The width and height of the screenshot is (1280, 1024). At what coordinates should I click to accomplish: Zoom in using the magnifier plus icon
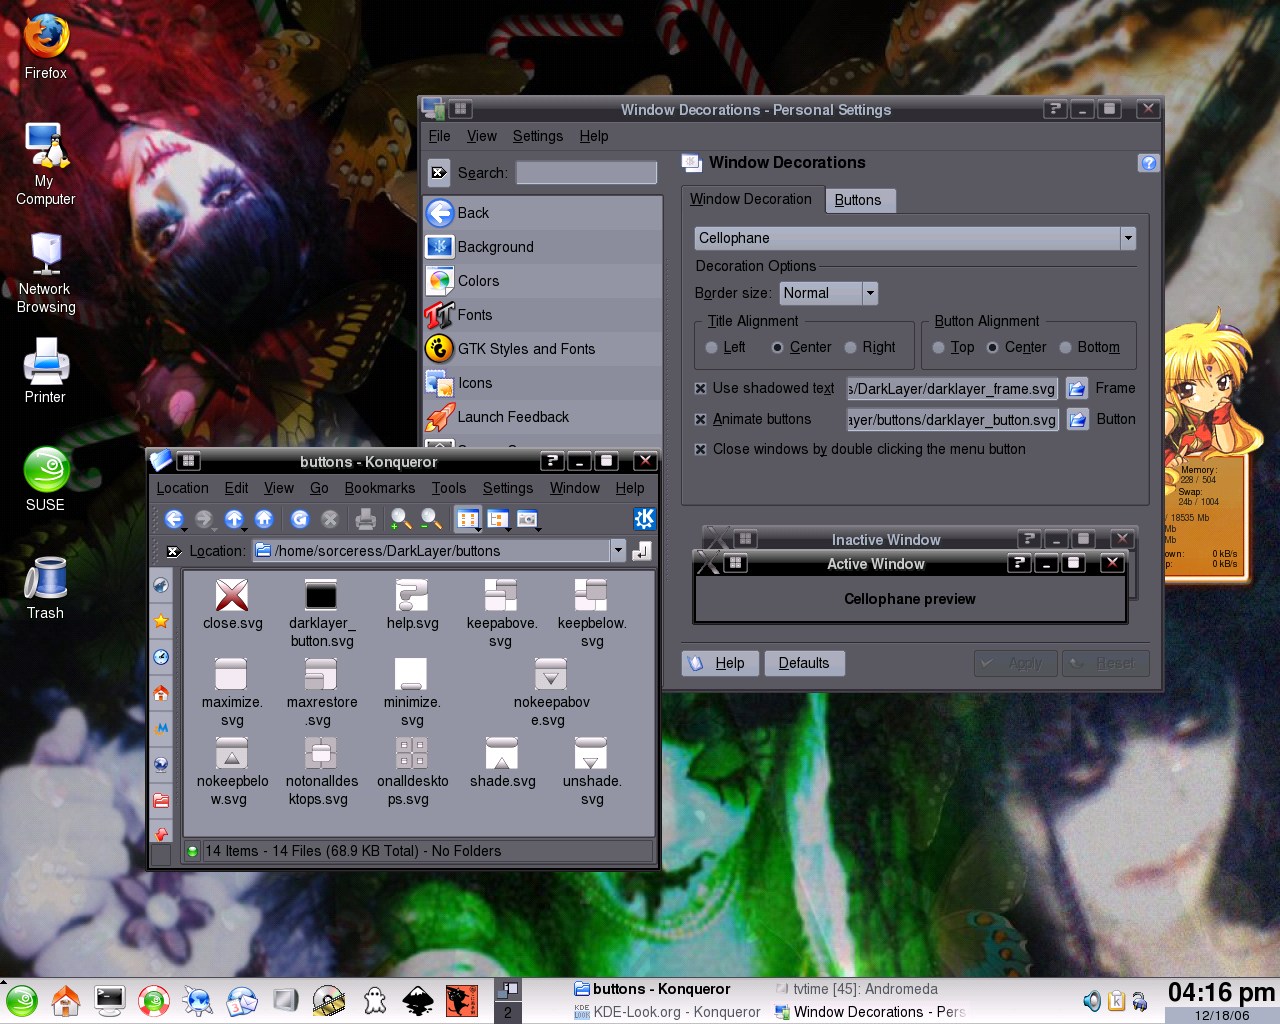coord(400,518)
